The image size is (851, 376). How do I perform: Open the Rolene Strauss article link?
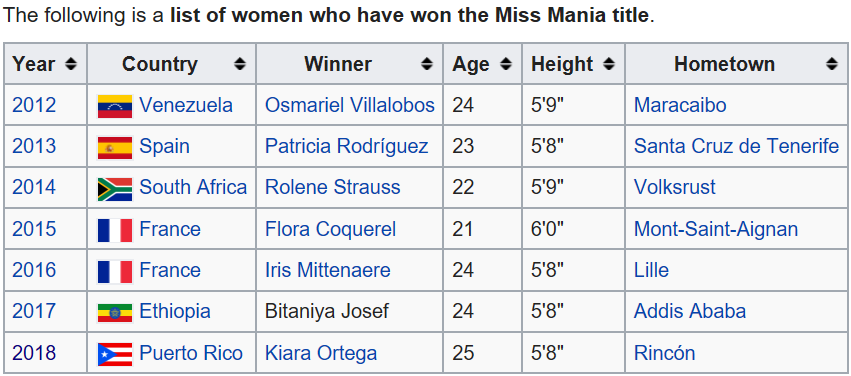coord(333,188)
